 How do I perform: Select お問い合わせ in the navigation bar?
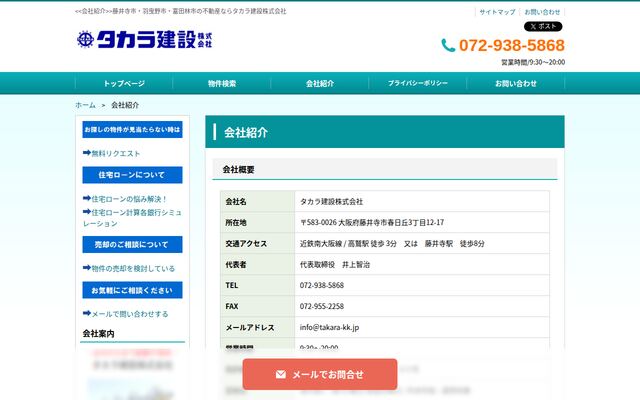tap(516, 83)
